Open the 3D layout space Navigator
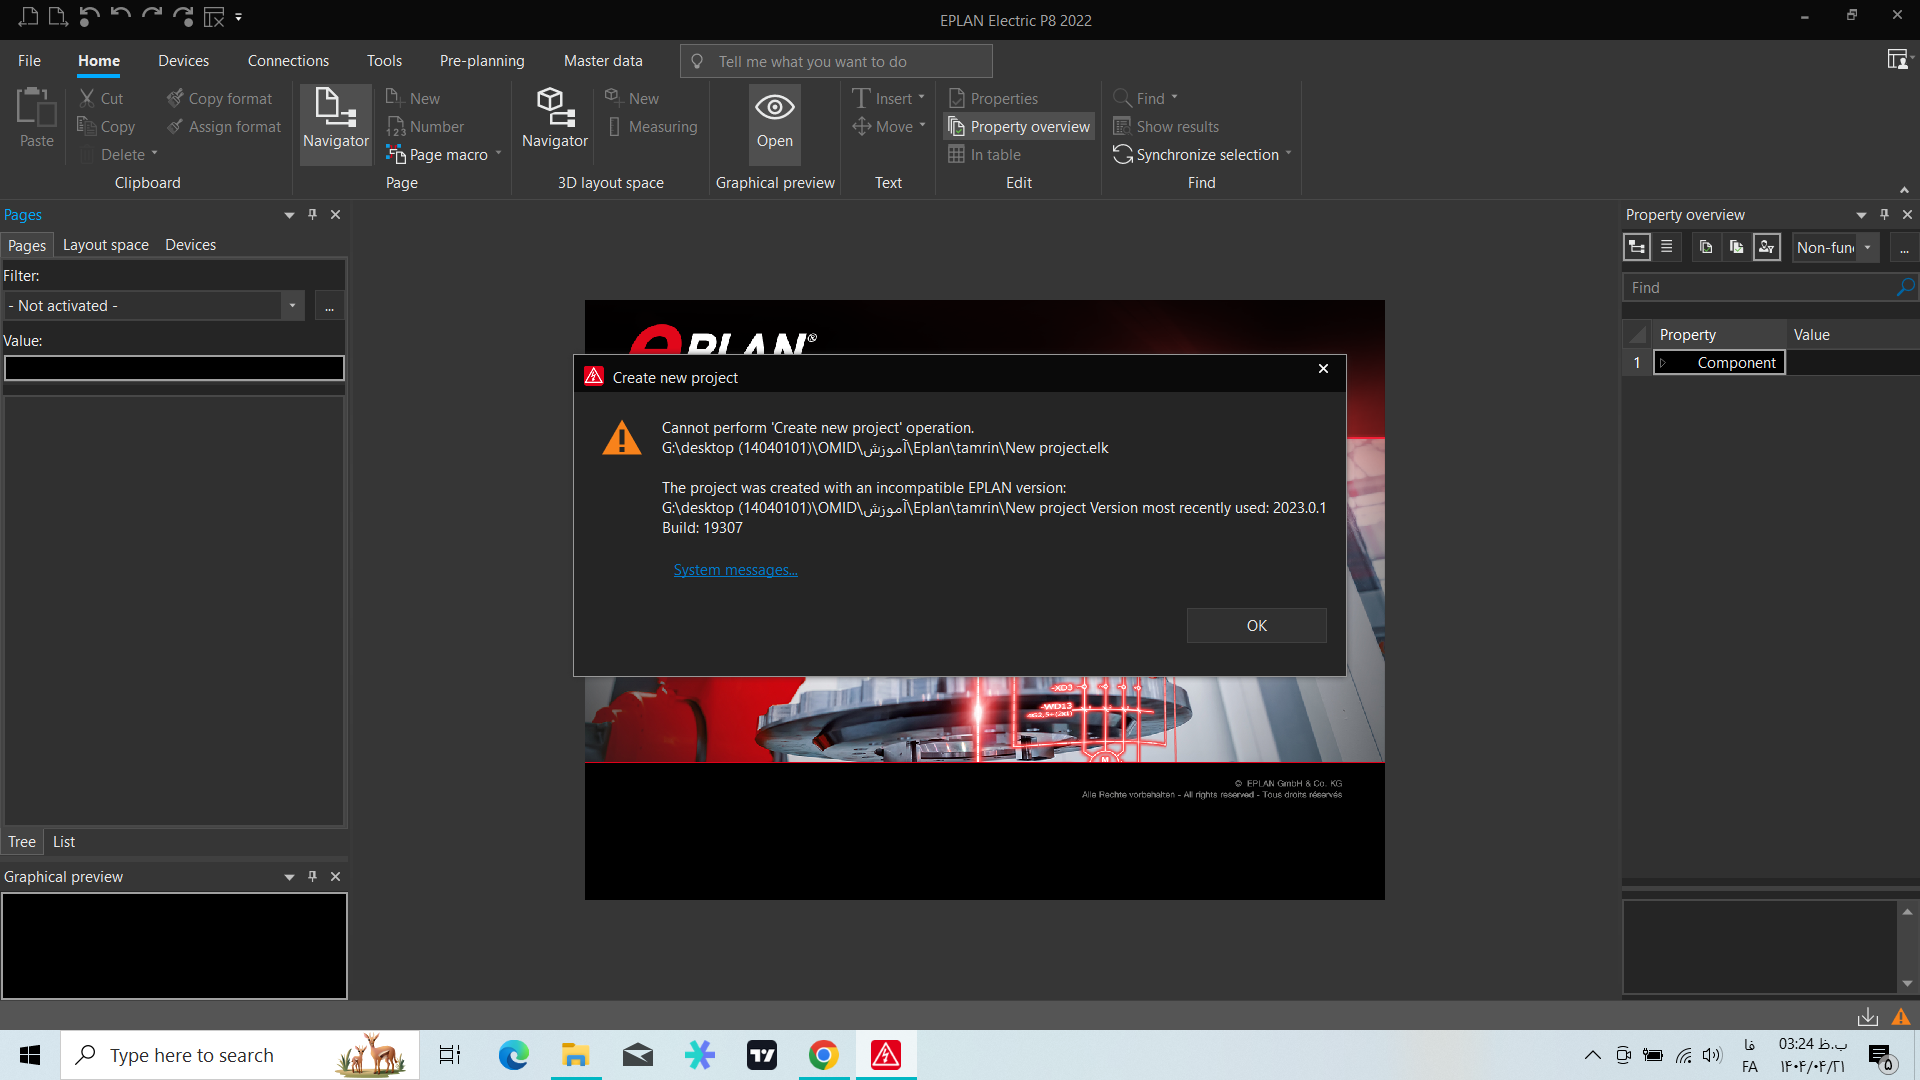 555,120
